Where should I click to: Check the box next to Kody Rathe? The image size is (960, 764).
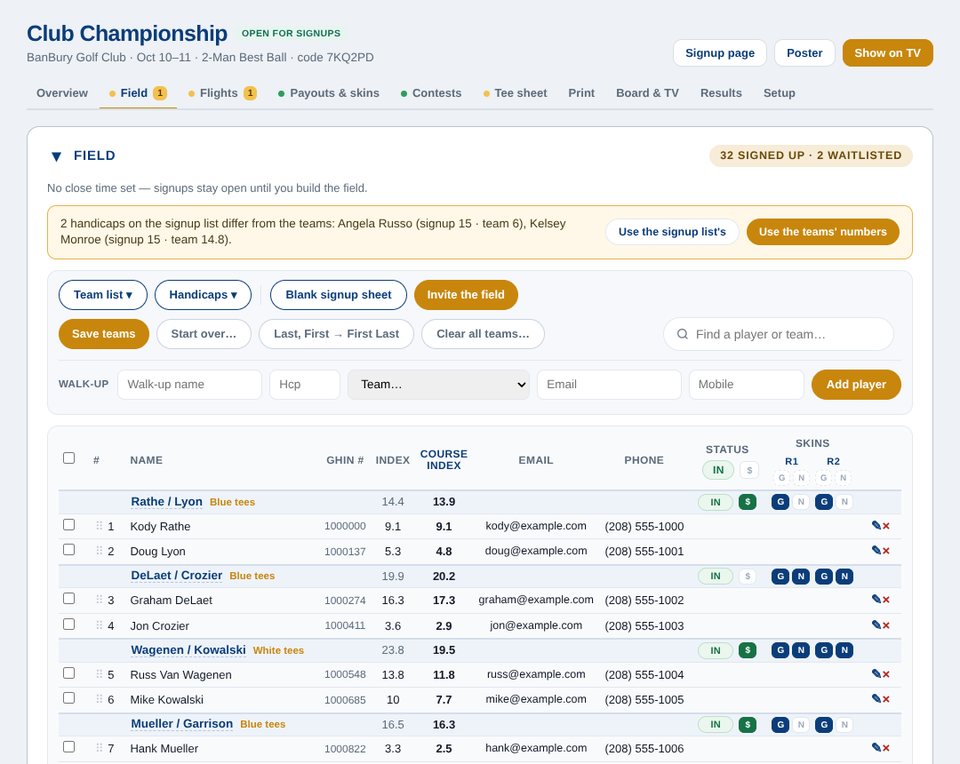(x=69, y=525)
